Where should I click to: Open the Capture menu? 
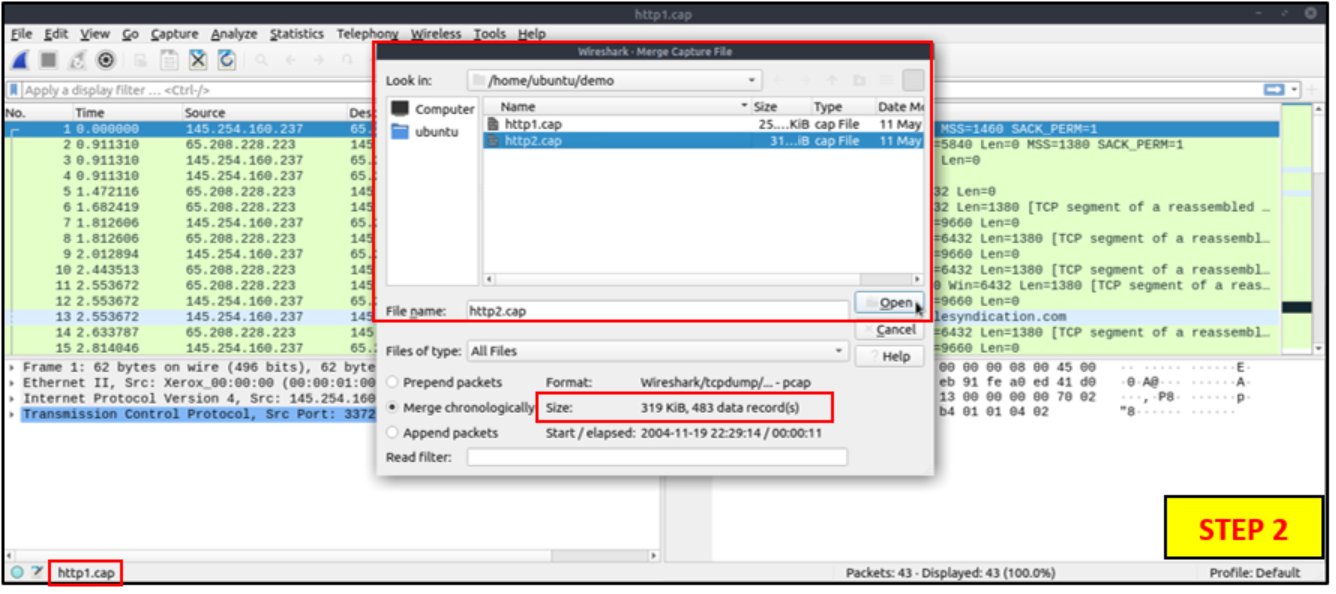coord(174,34)
